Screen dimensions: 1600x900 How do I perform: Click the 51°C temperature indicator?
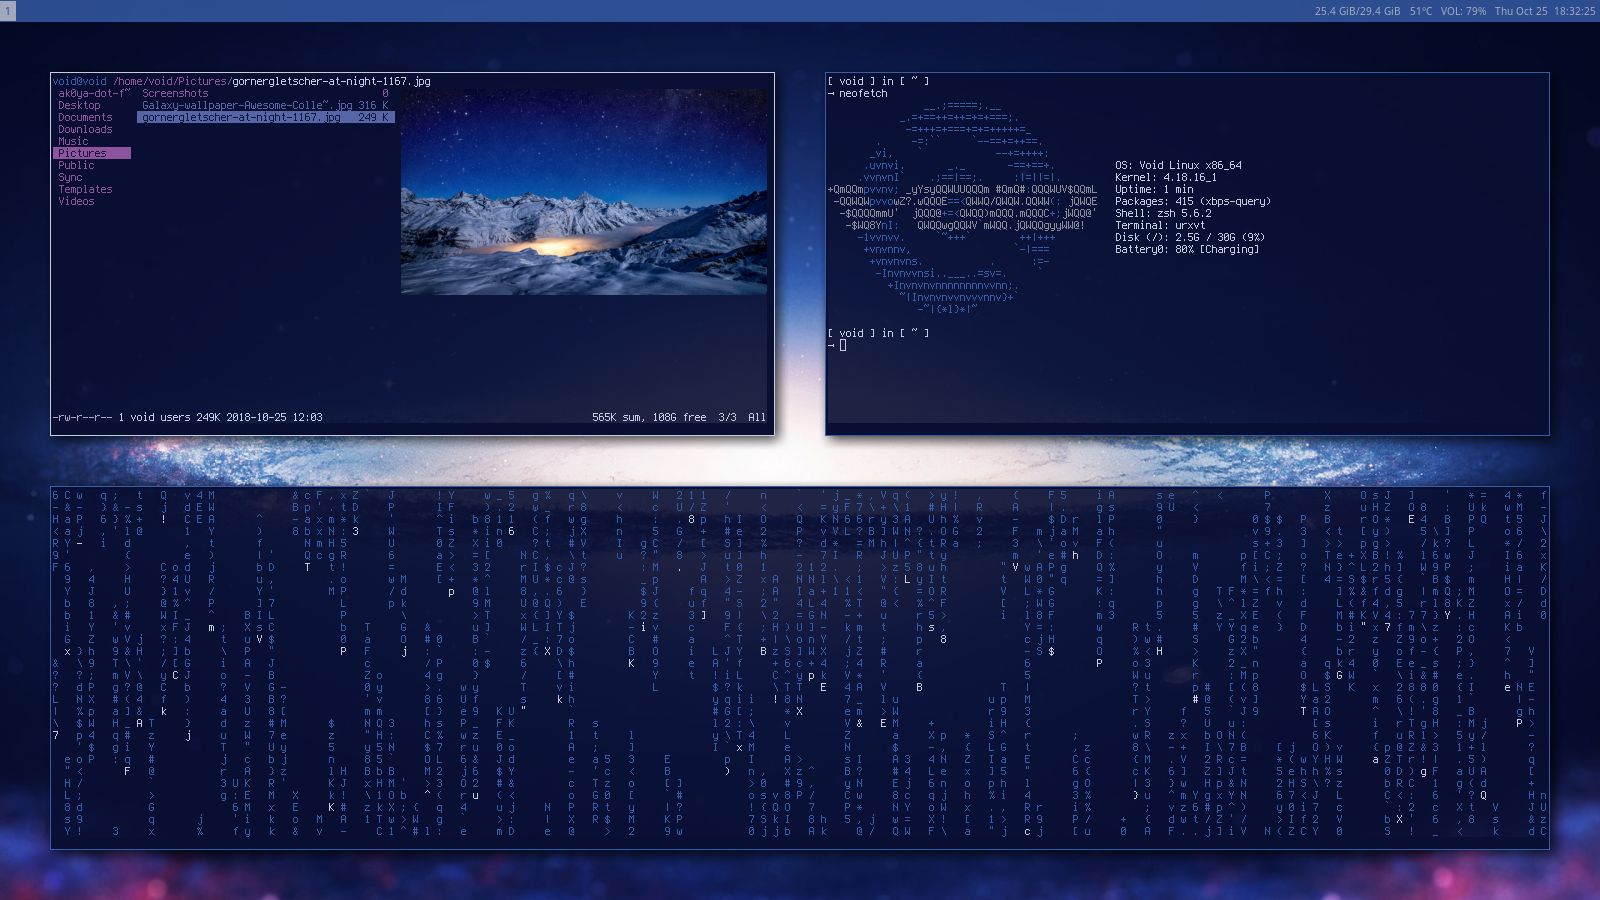click(1420, 11)
